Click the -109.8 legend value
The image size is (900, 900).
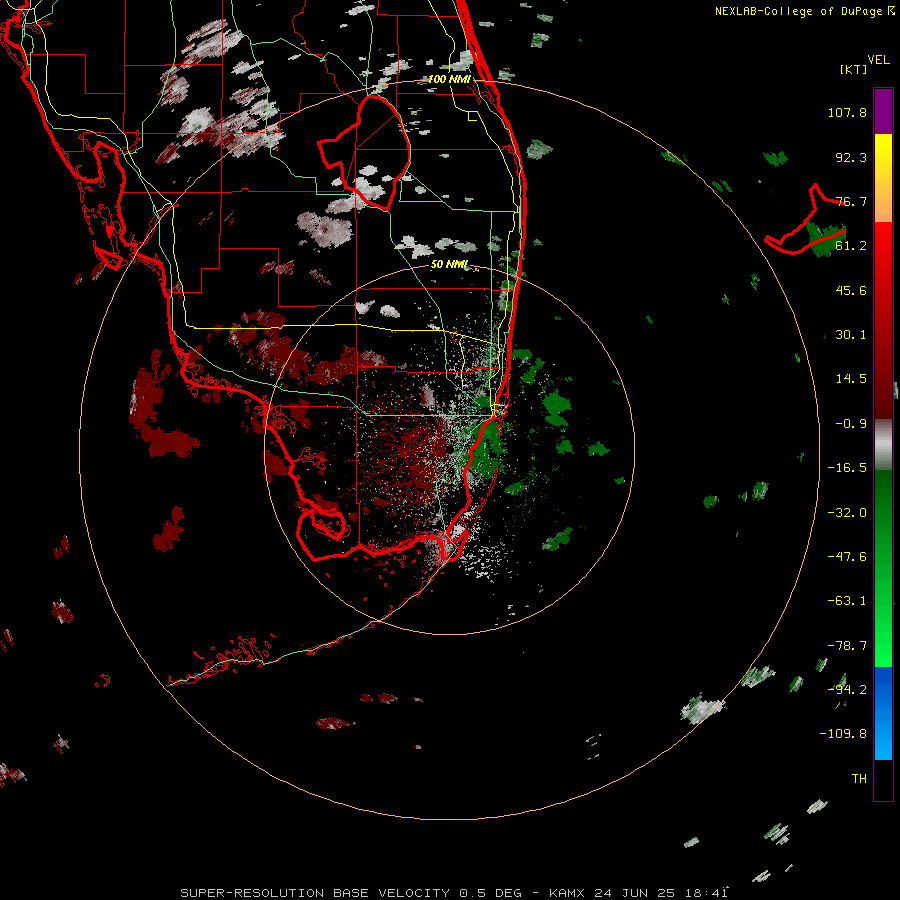coord(843,734)
